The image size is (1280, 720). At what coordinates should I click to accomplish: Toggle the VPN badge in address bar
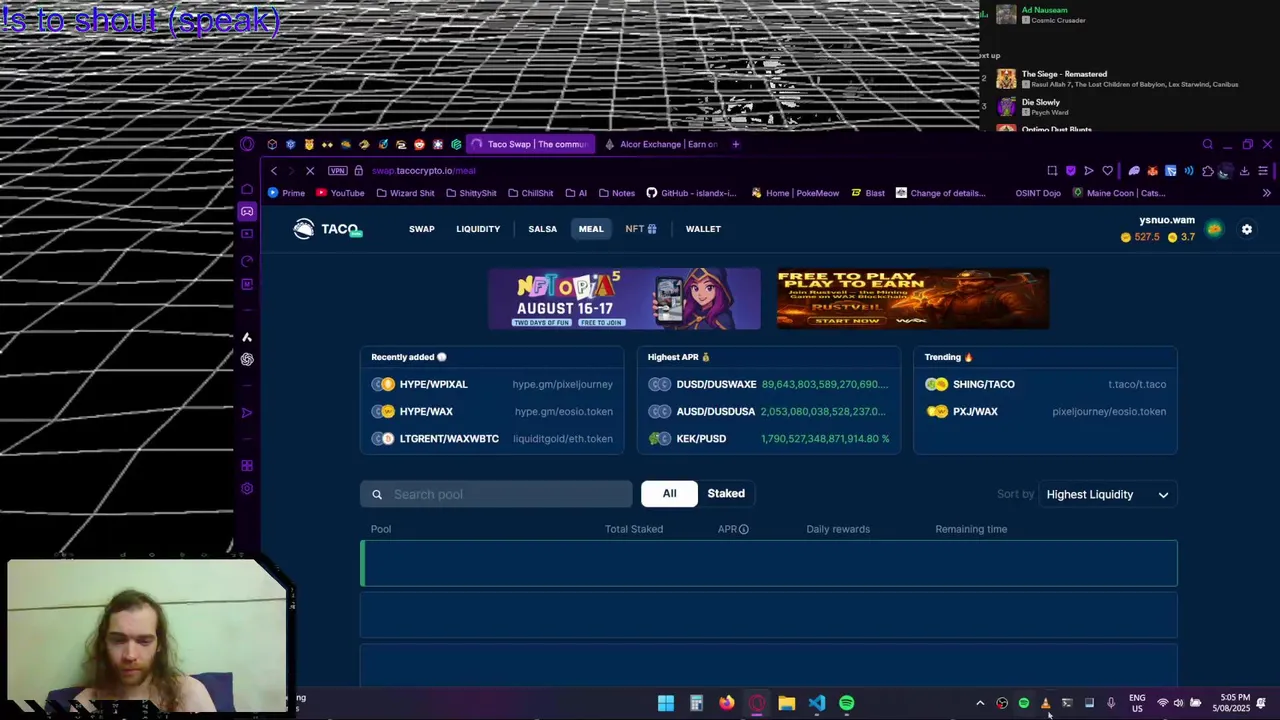pyautogui.click(x=337, y=171)
